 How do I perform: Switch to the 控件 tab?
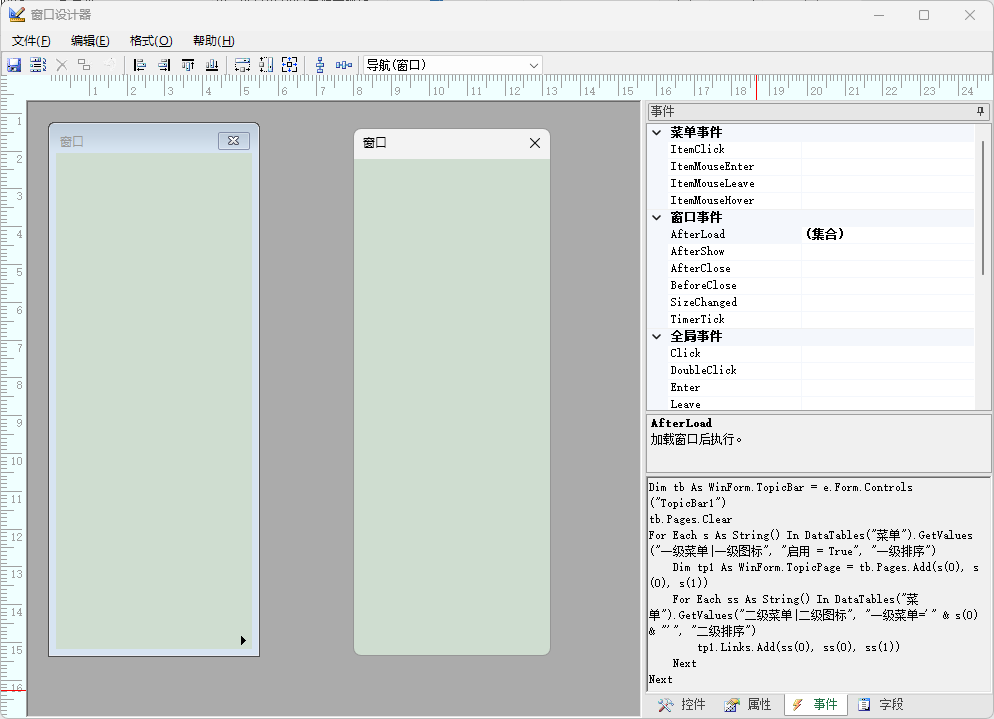682,705
